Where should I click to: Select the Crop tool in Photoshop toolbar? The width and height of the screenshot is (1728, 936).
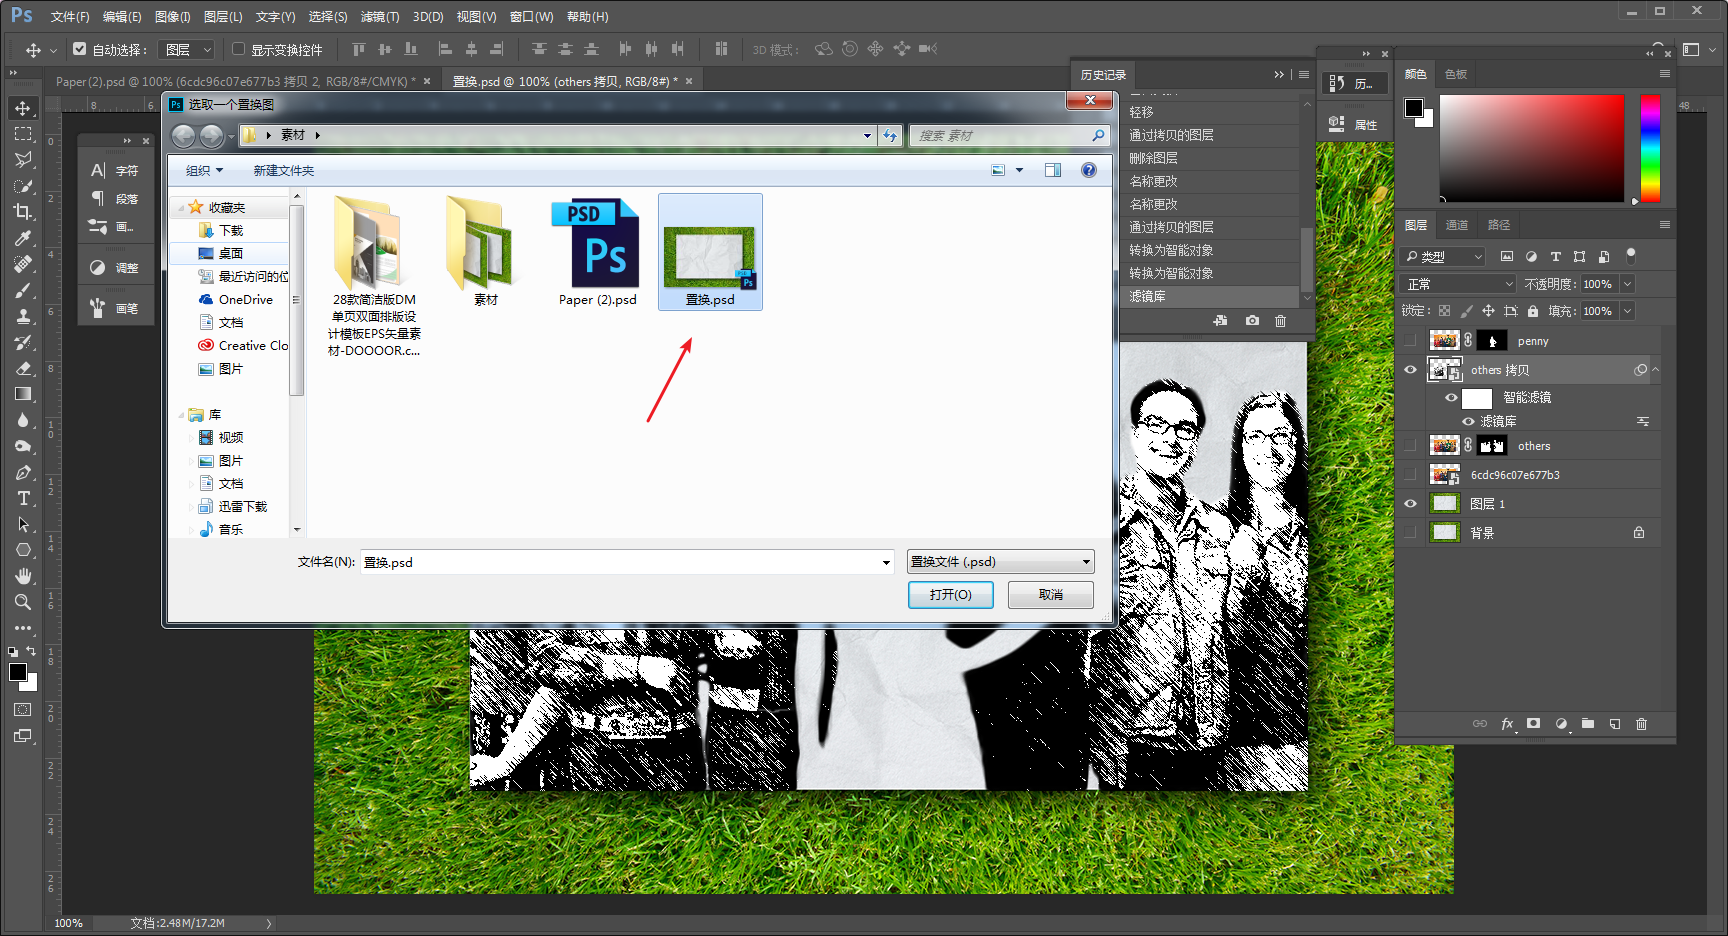23,212
